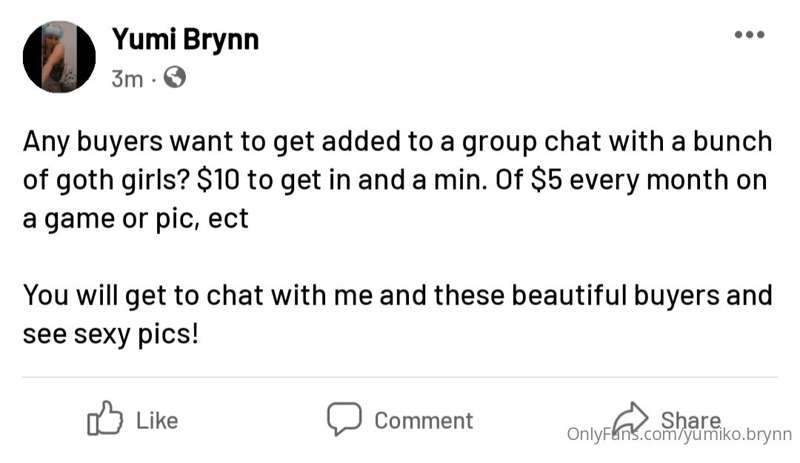Click the paragraph starting 'You will get to chat'
The height and width of the screenshot is (463, 800).
click(x=397, y=315)
